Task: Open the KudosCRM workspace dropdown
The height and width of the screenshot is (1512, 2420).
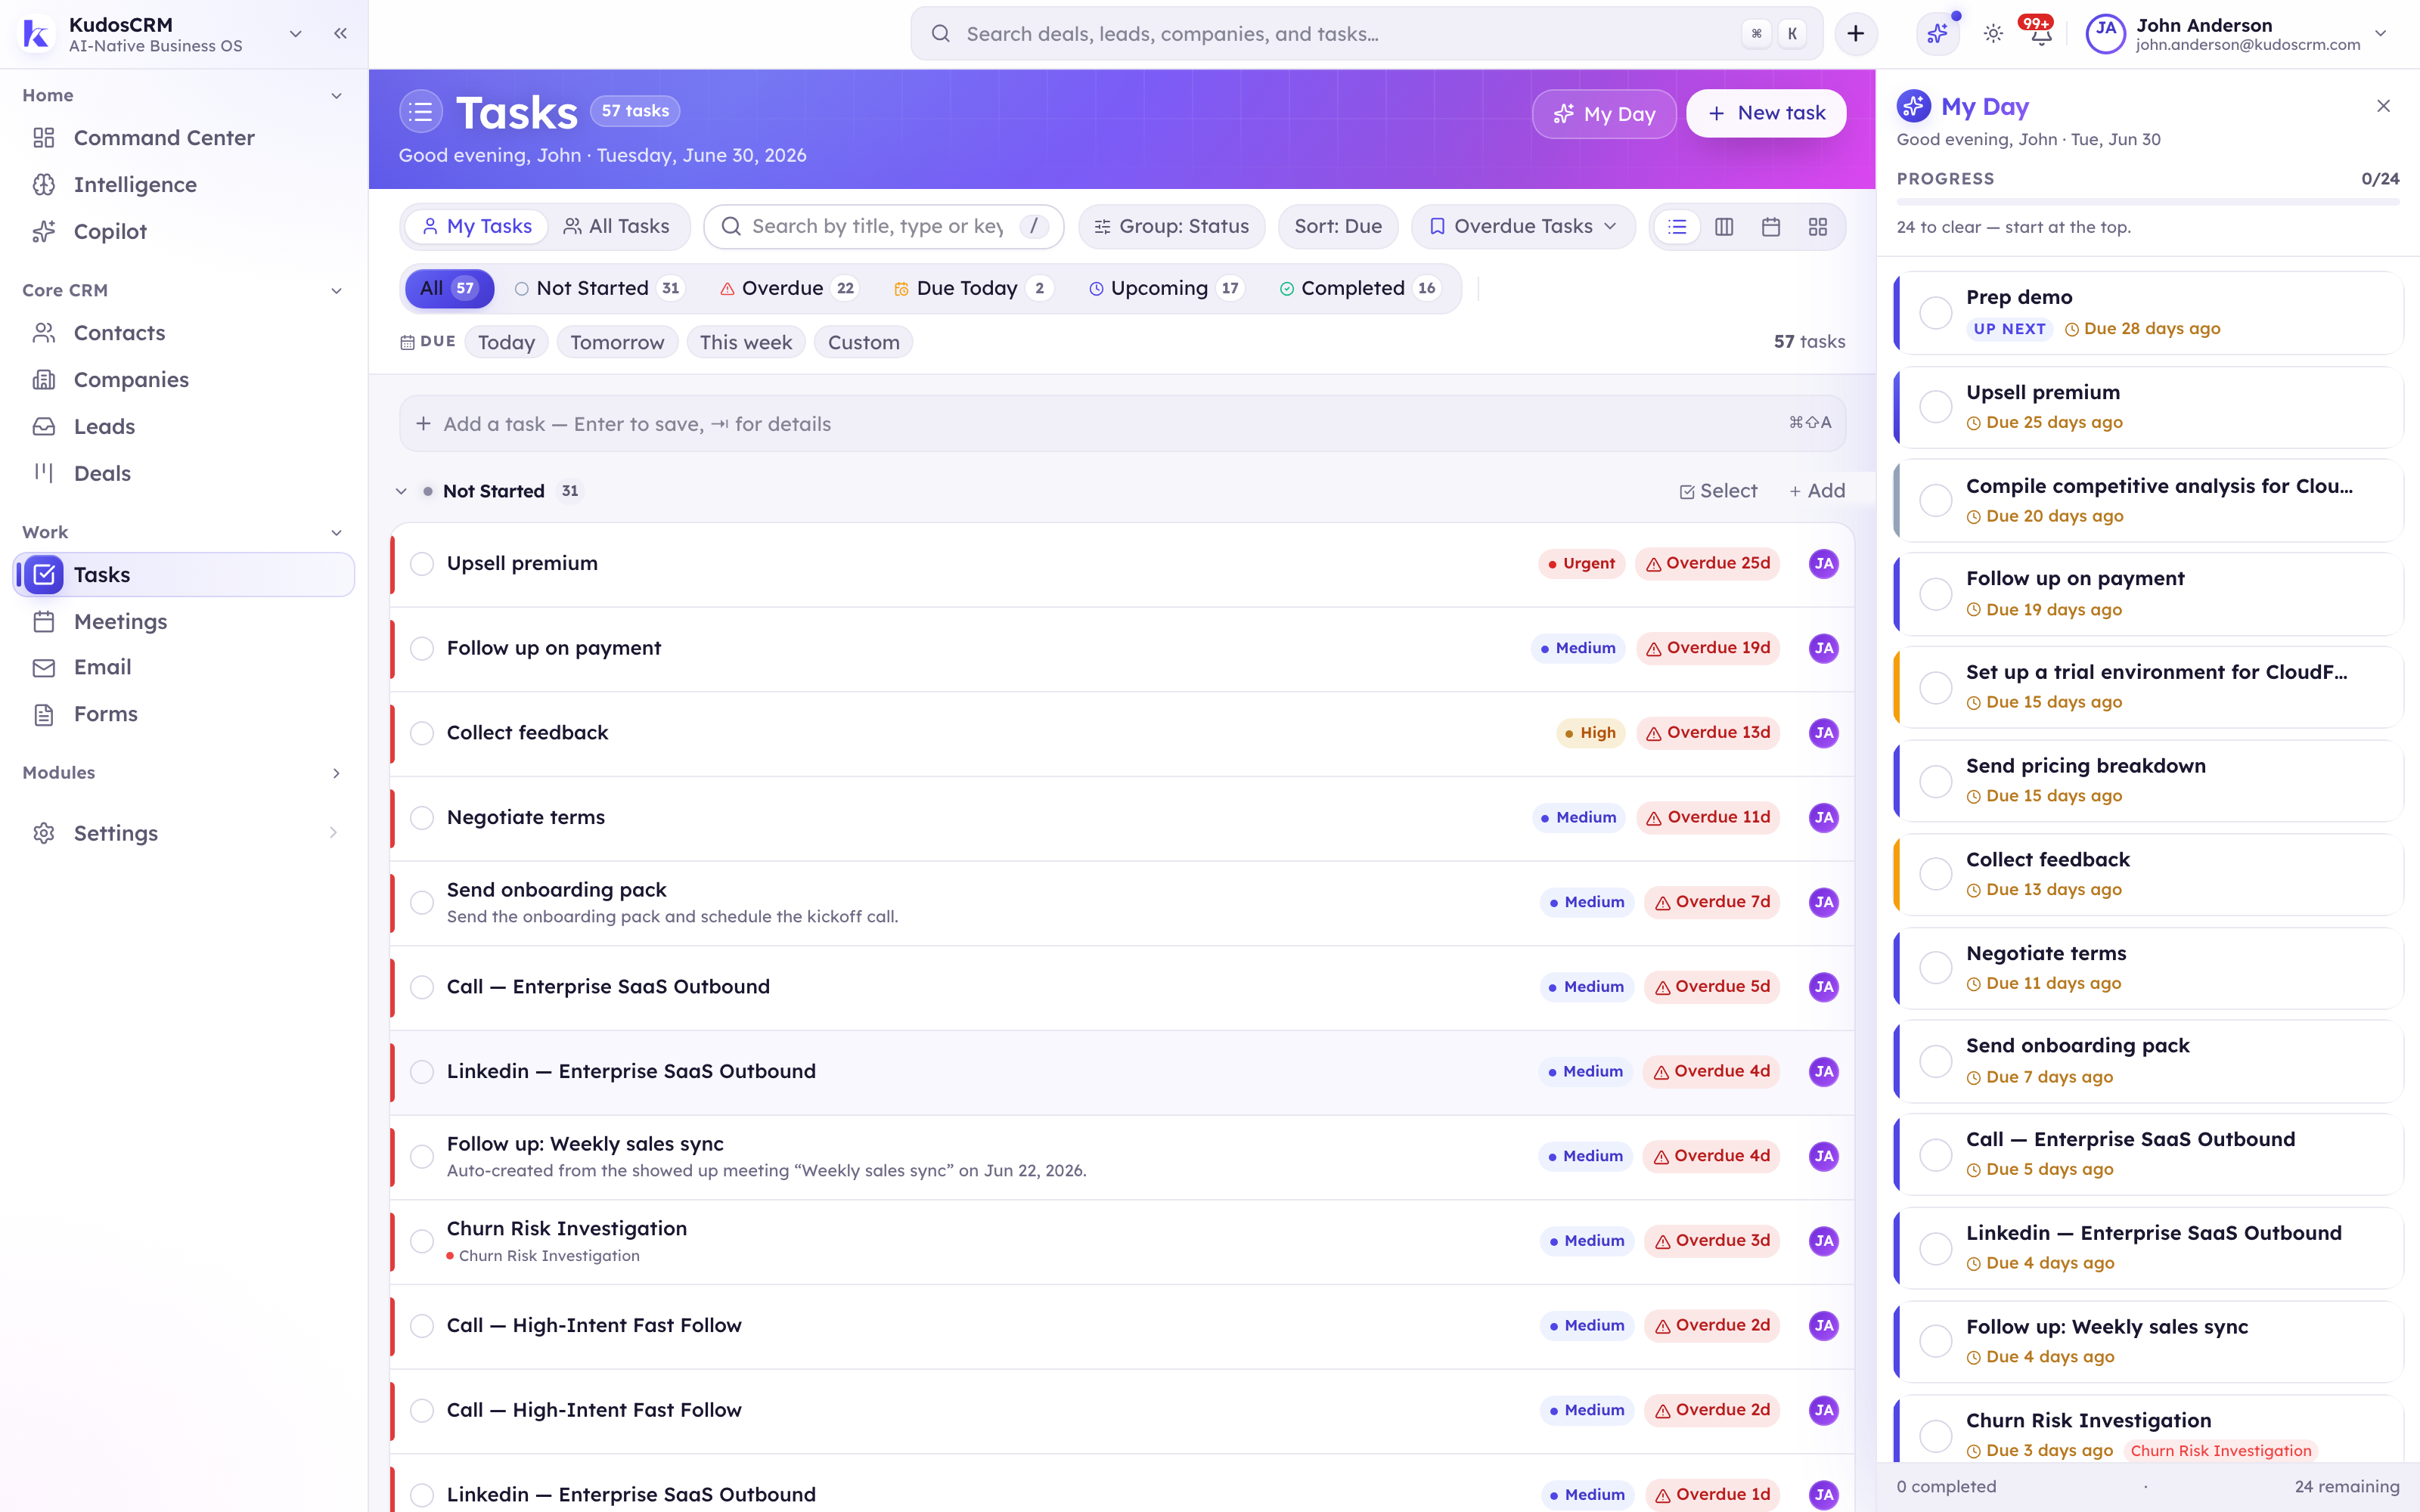Action: pyautogui.click(x=295, y=33)
